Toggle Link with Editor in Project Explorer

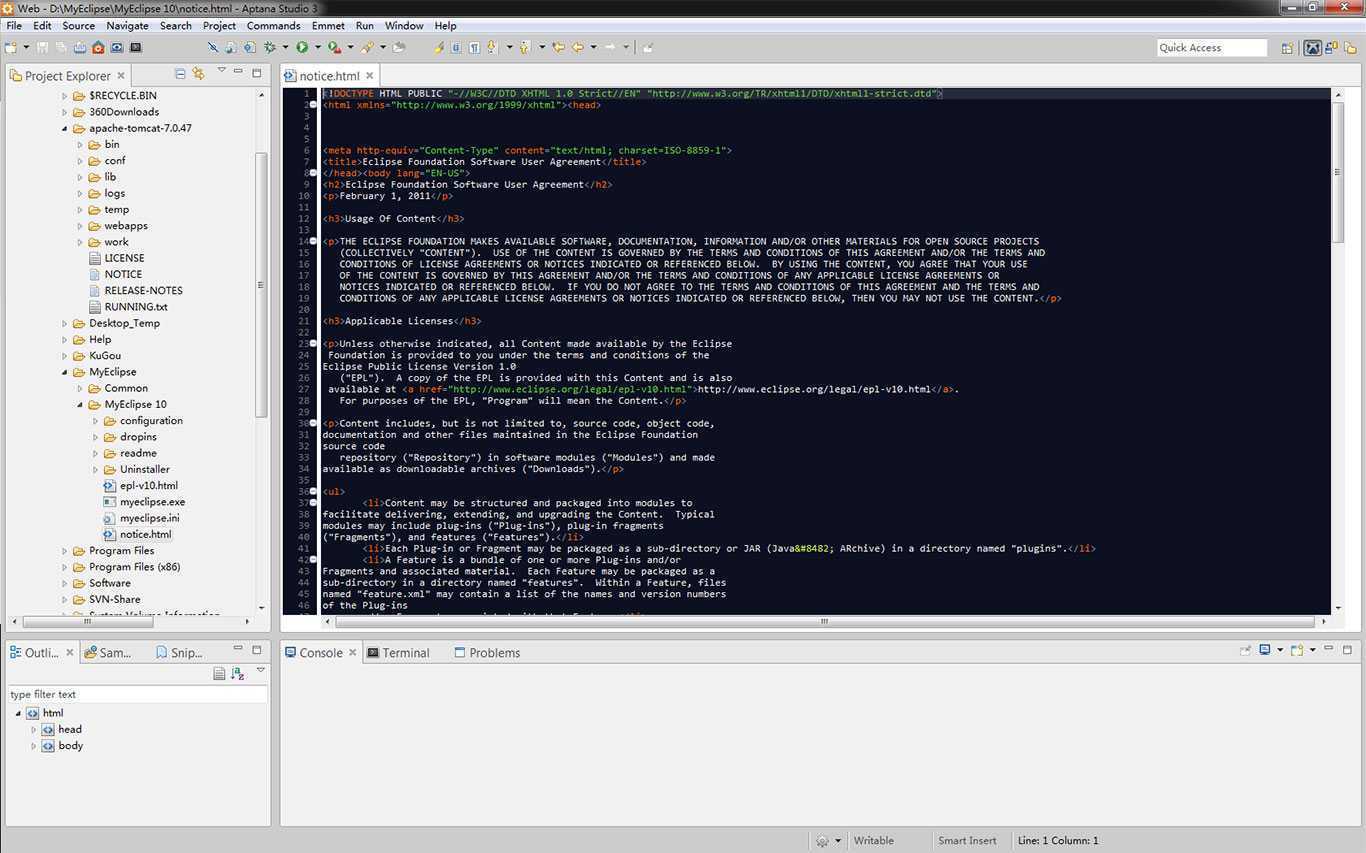coord(198,73)
